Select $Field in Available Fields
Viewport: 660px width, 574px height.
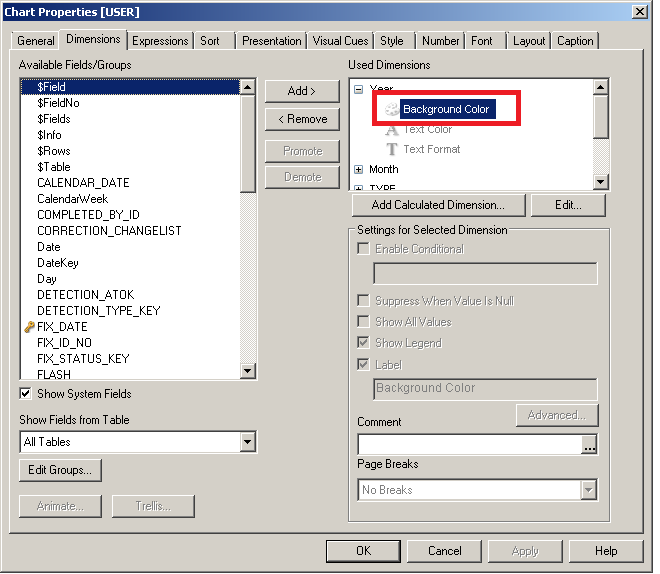coord(130,87)
